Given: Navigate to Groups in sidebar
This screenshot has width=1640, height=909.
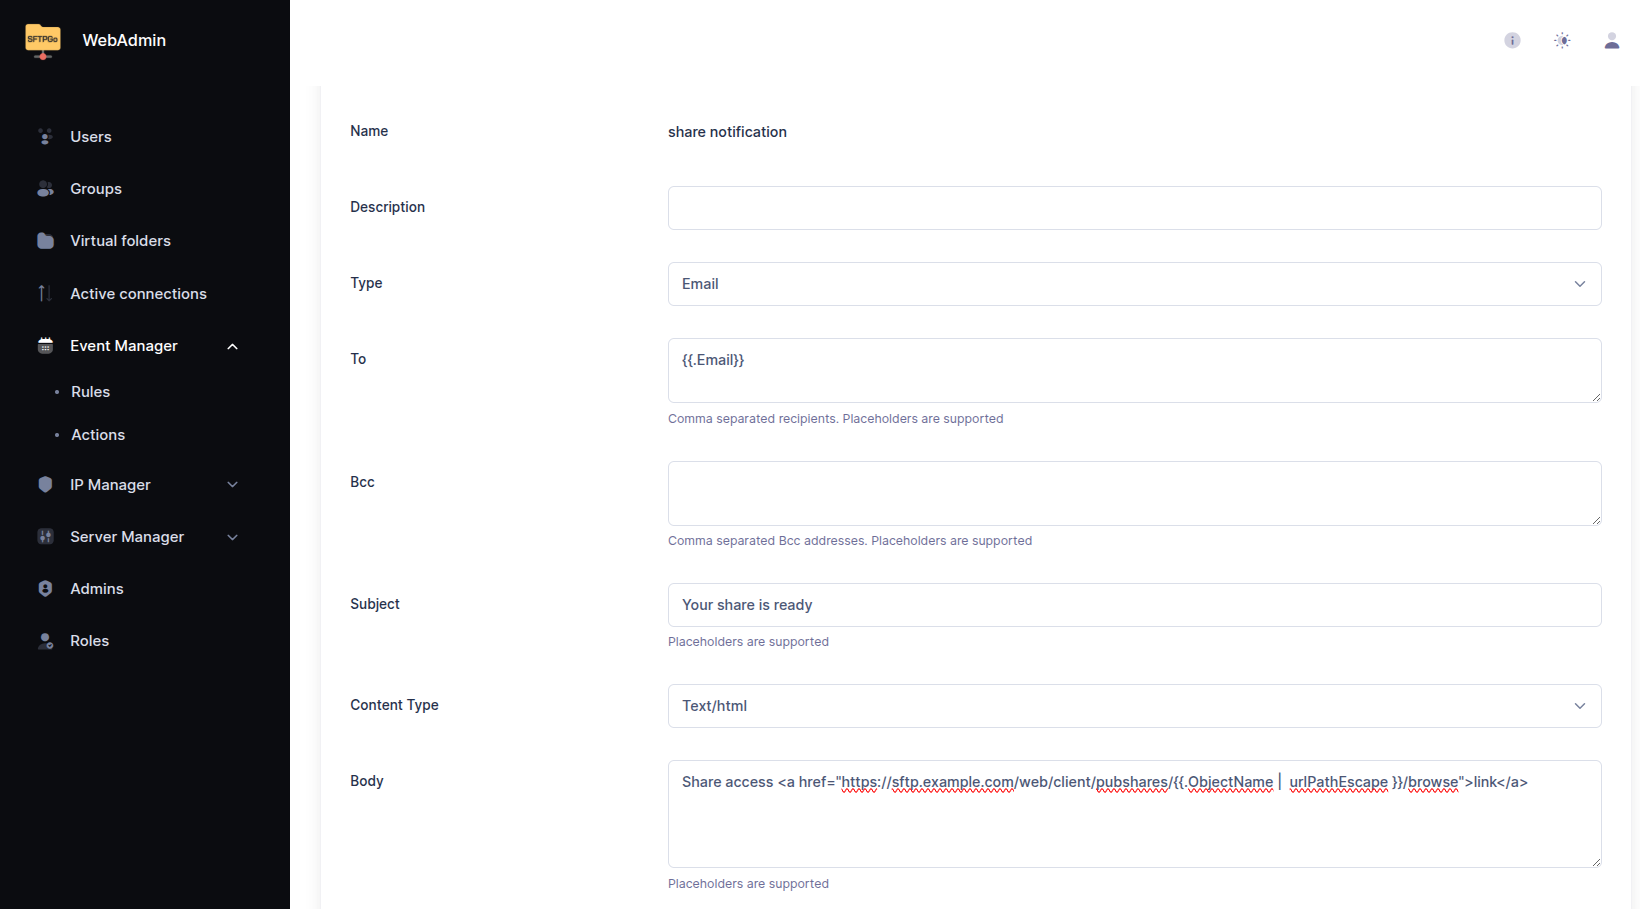Looking at the screenshot, I should (96, 189).
